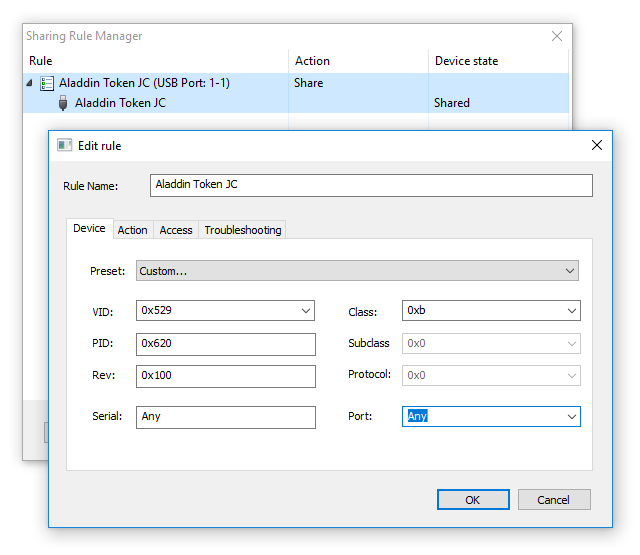Click the Port: label
640x555 pixels.
(x=360, y=416)
